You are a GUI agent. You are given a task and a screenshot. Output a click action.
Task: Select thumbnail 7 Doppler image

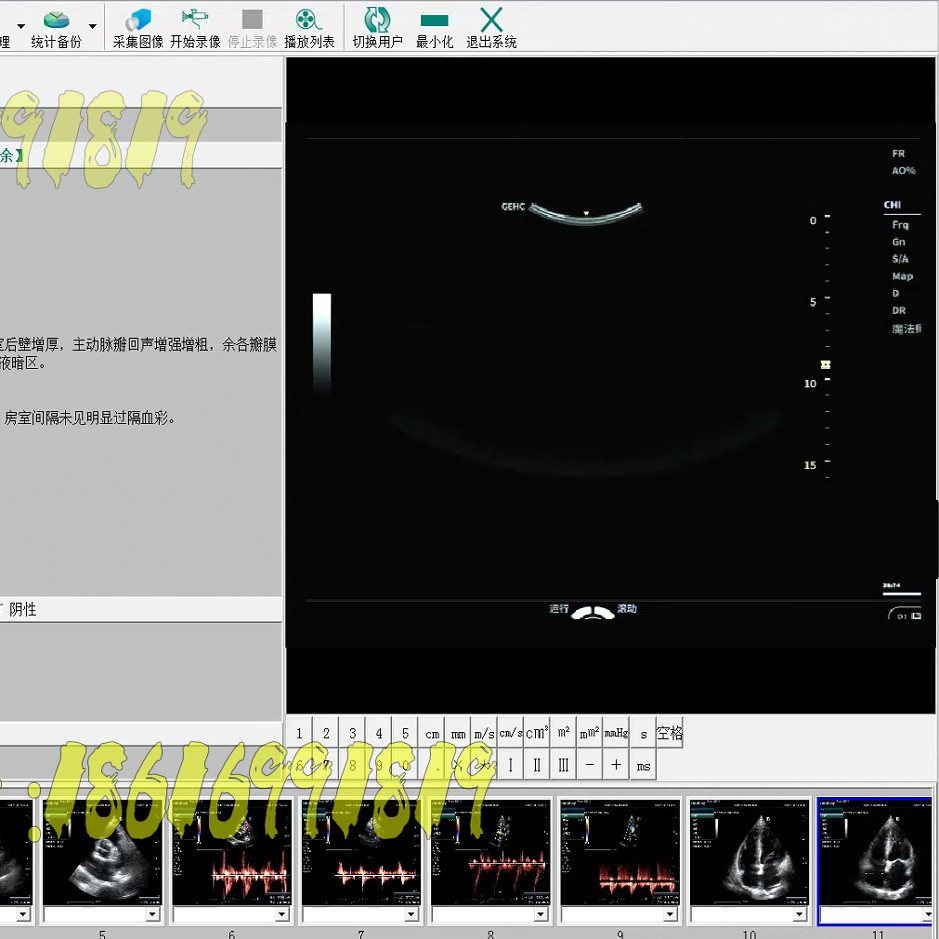[x=361, y=852]
